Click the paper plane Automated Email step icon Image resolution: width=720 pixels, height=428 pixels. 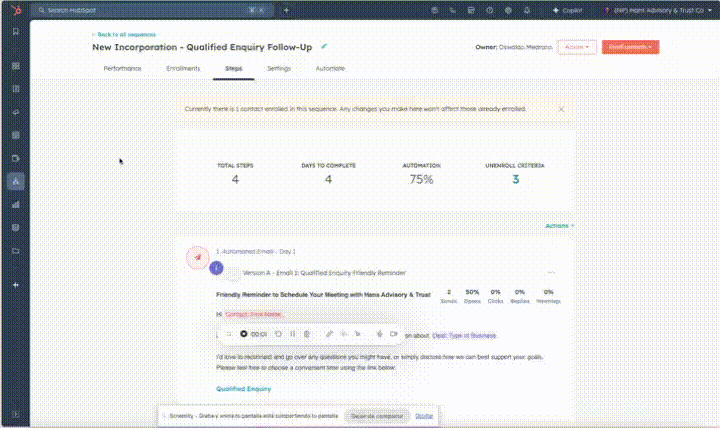pos(198,258)
